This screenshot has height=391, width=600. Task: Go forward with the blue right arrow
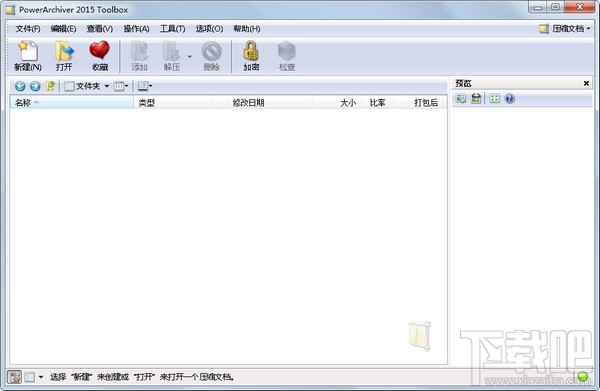click(35, 86)
